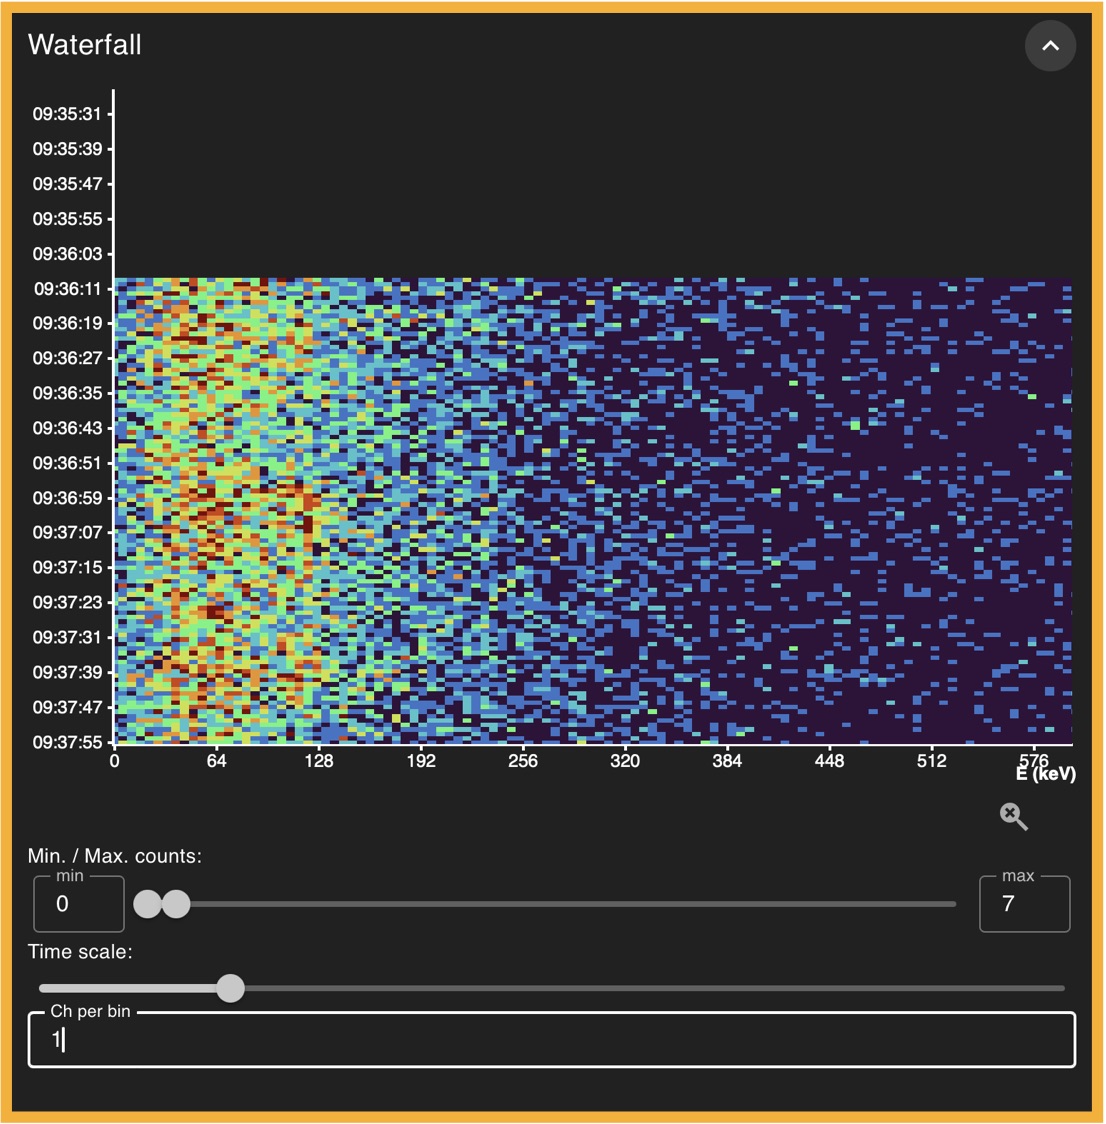Click the 128 energy axis tick label
Image resolution: width=1106 pixels, height=1124 pixels.
[318, 761]
